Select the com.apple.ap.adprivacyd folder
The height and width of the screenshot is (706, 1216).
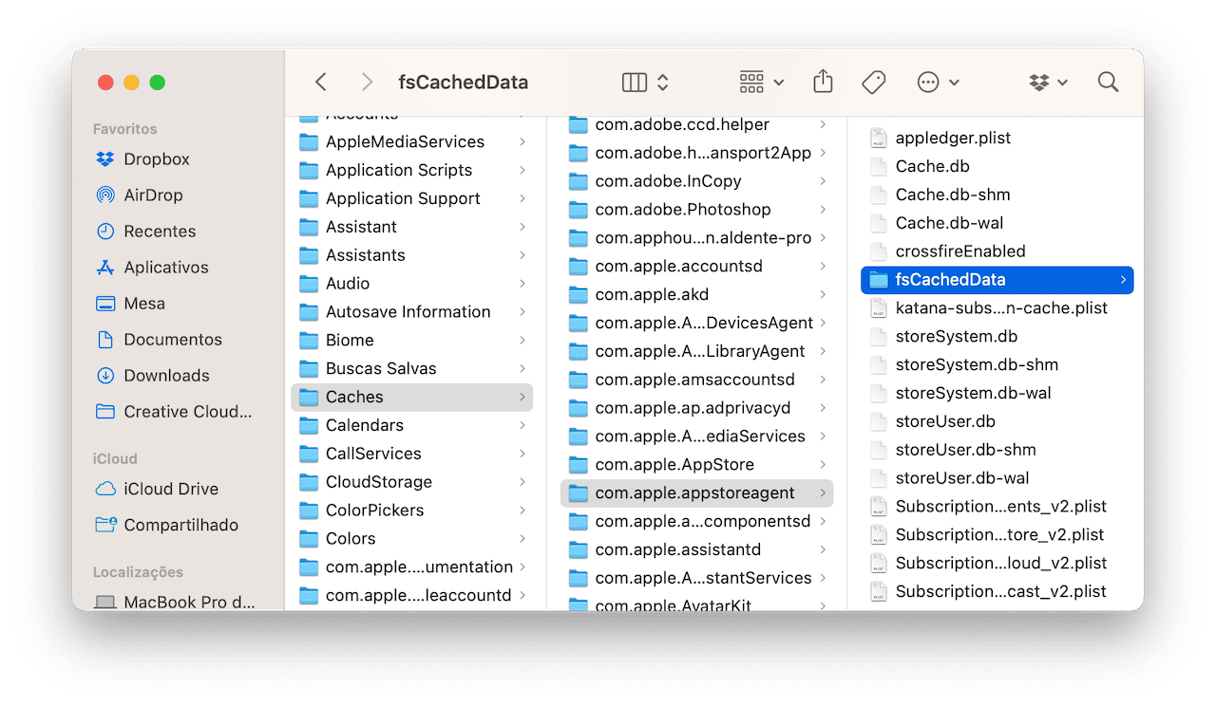[697, 408]
